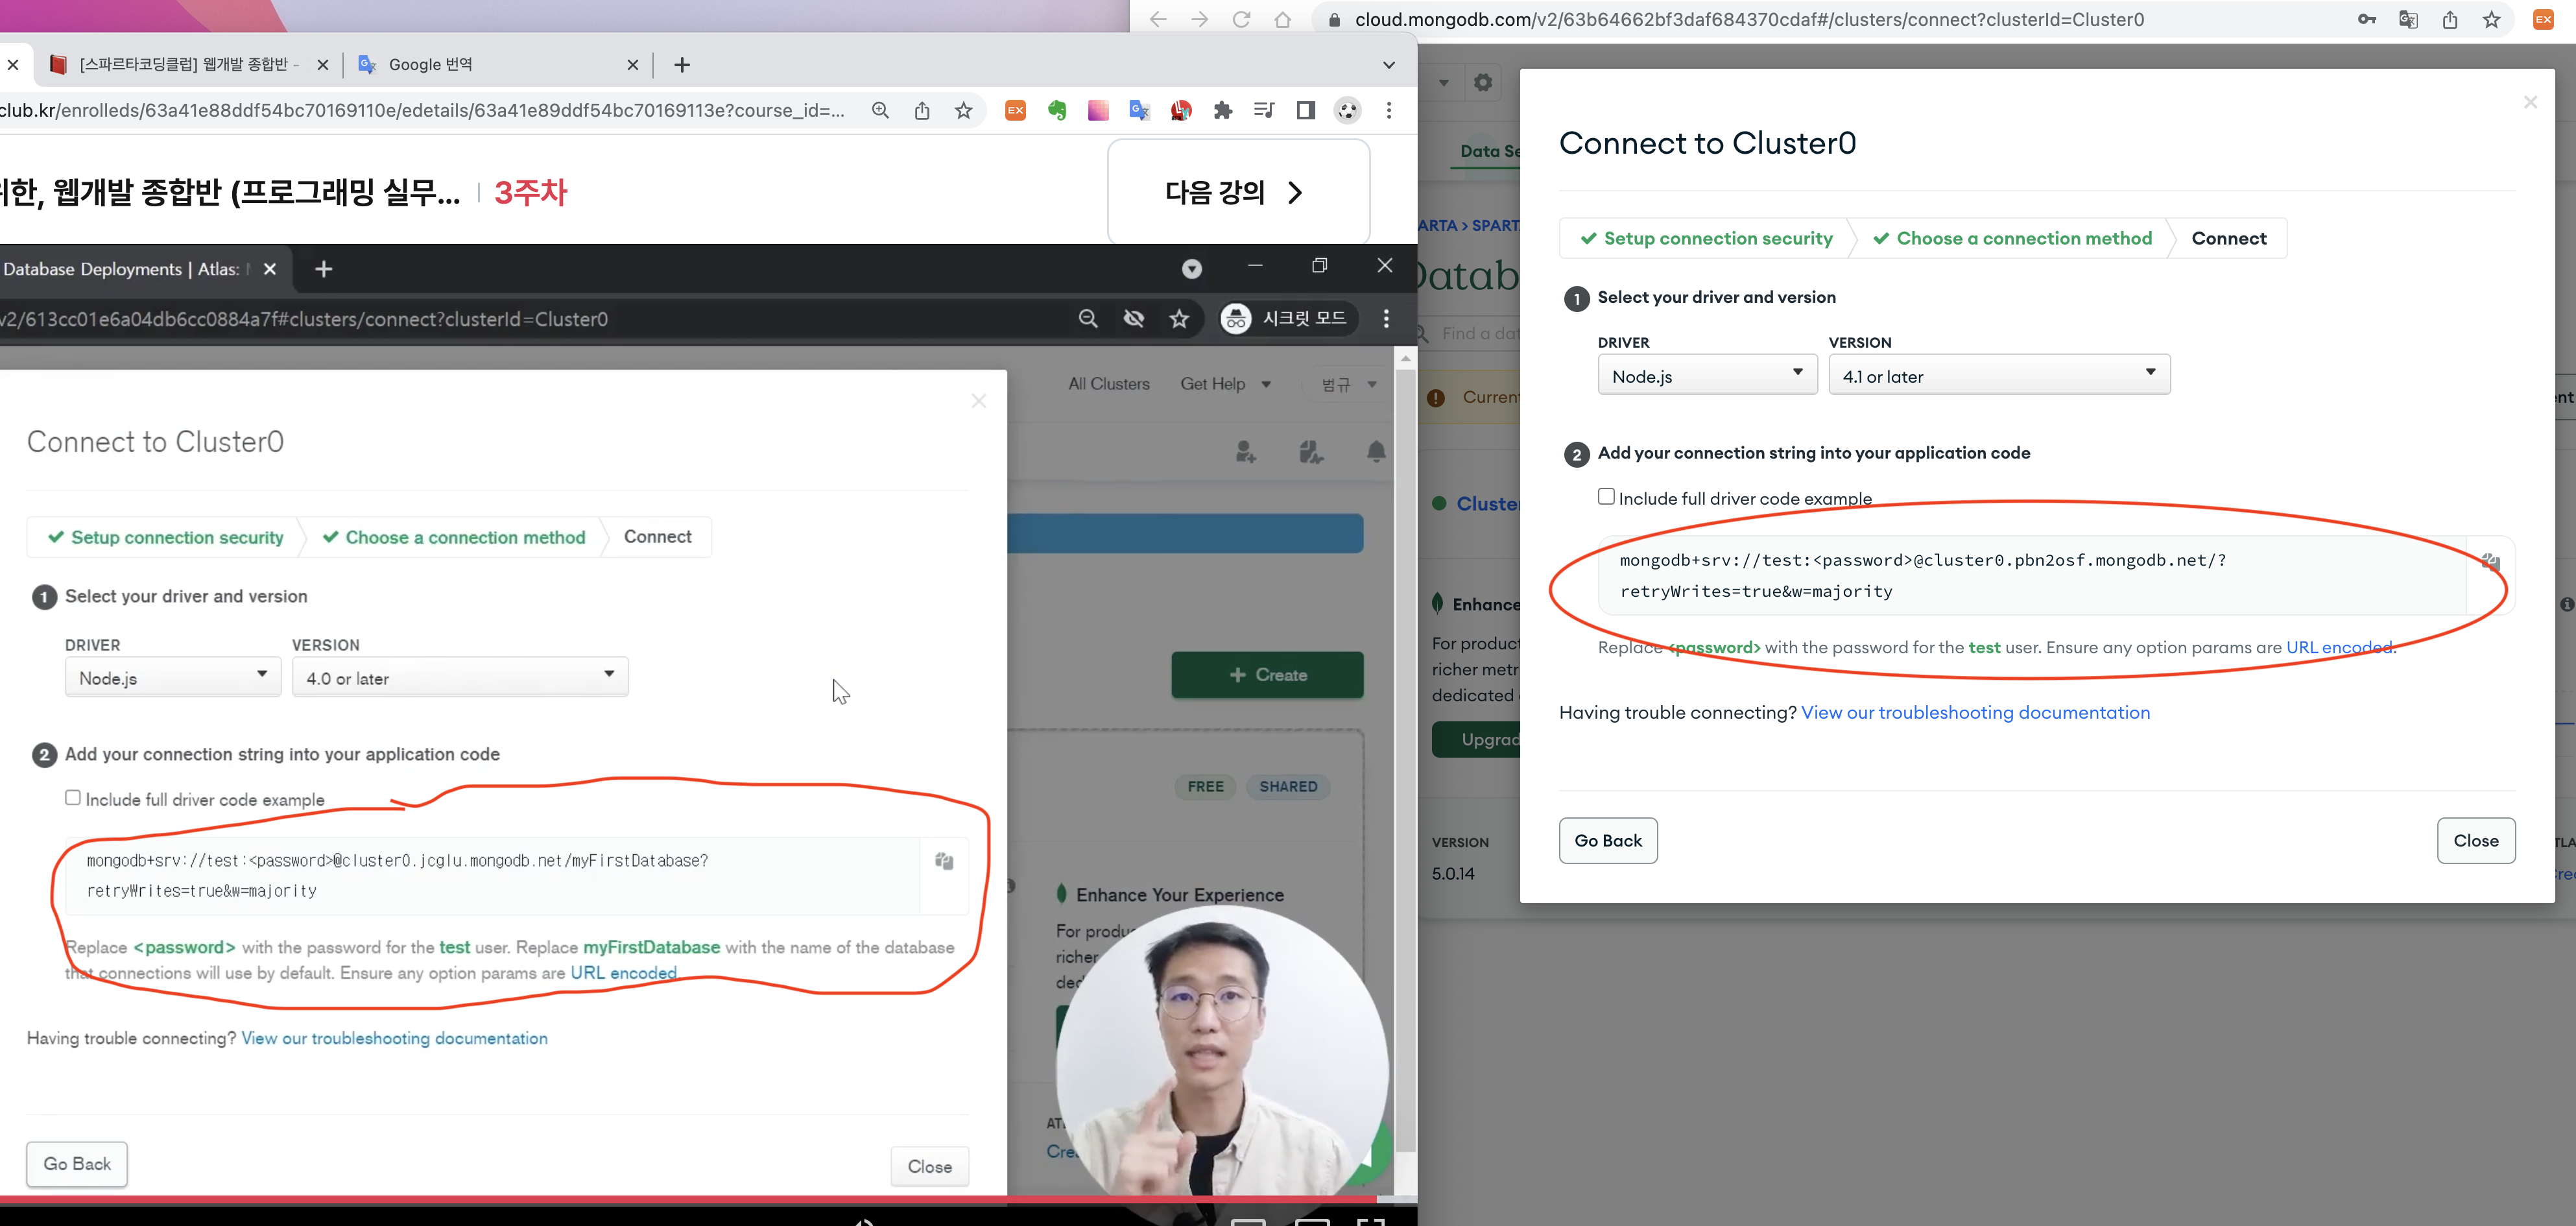Go to 'Choose a connection method' step in right dialog

point(2012,238)
